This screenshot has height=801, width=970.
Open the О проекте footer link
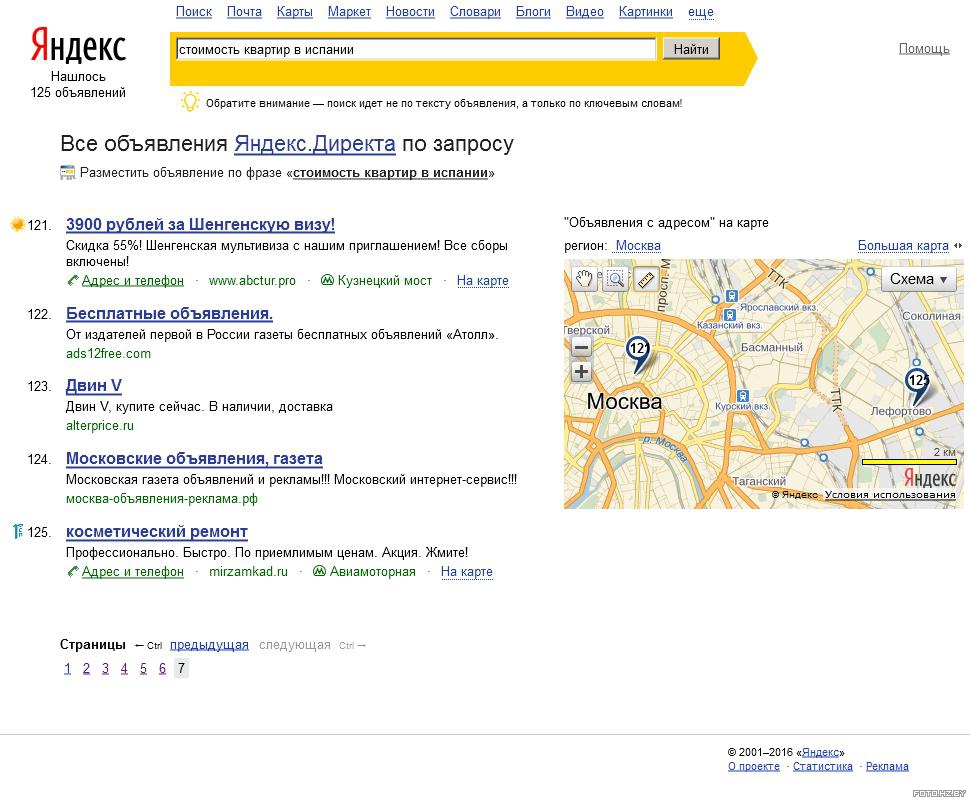(x=753, y=766)
